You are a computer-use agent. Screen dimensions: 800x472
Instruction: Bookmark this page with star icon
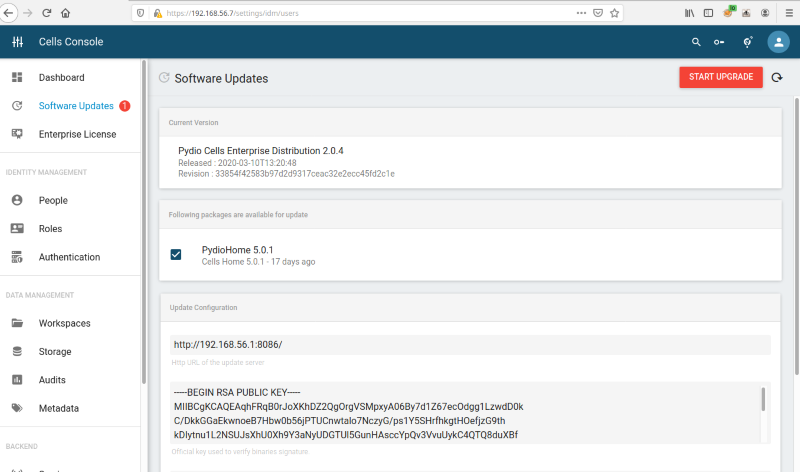pyautogui.click(x=614, y=13)
